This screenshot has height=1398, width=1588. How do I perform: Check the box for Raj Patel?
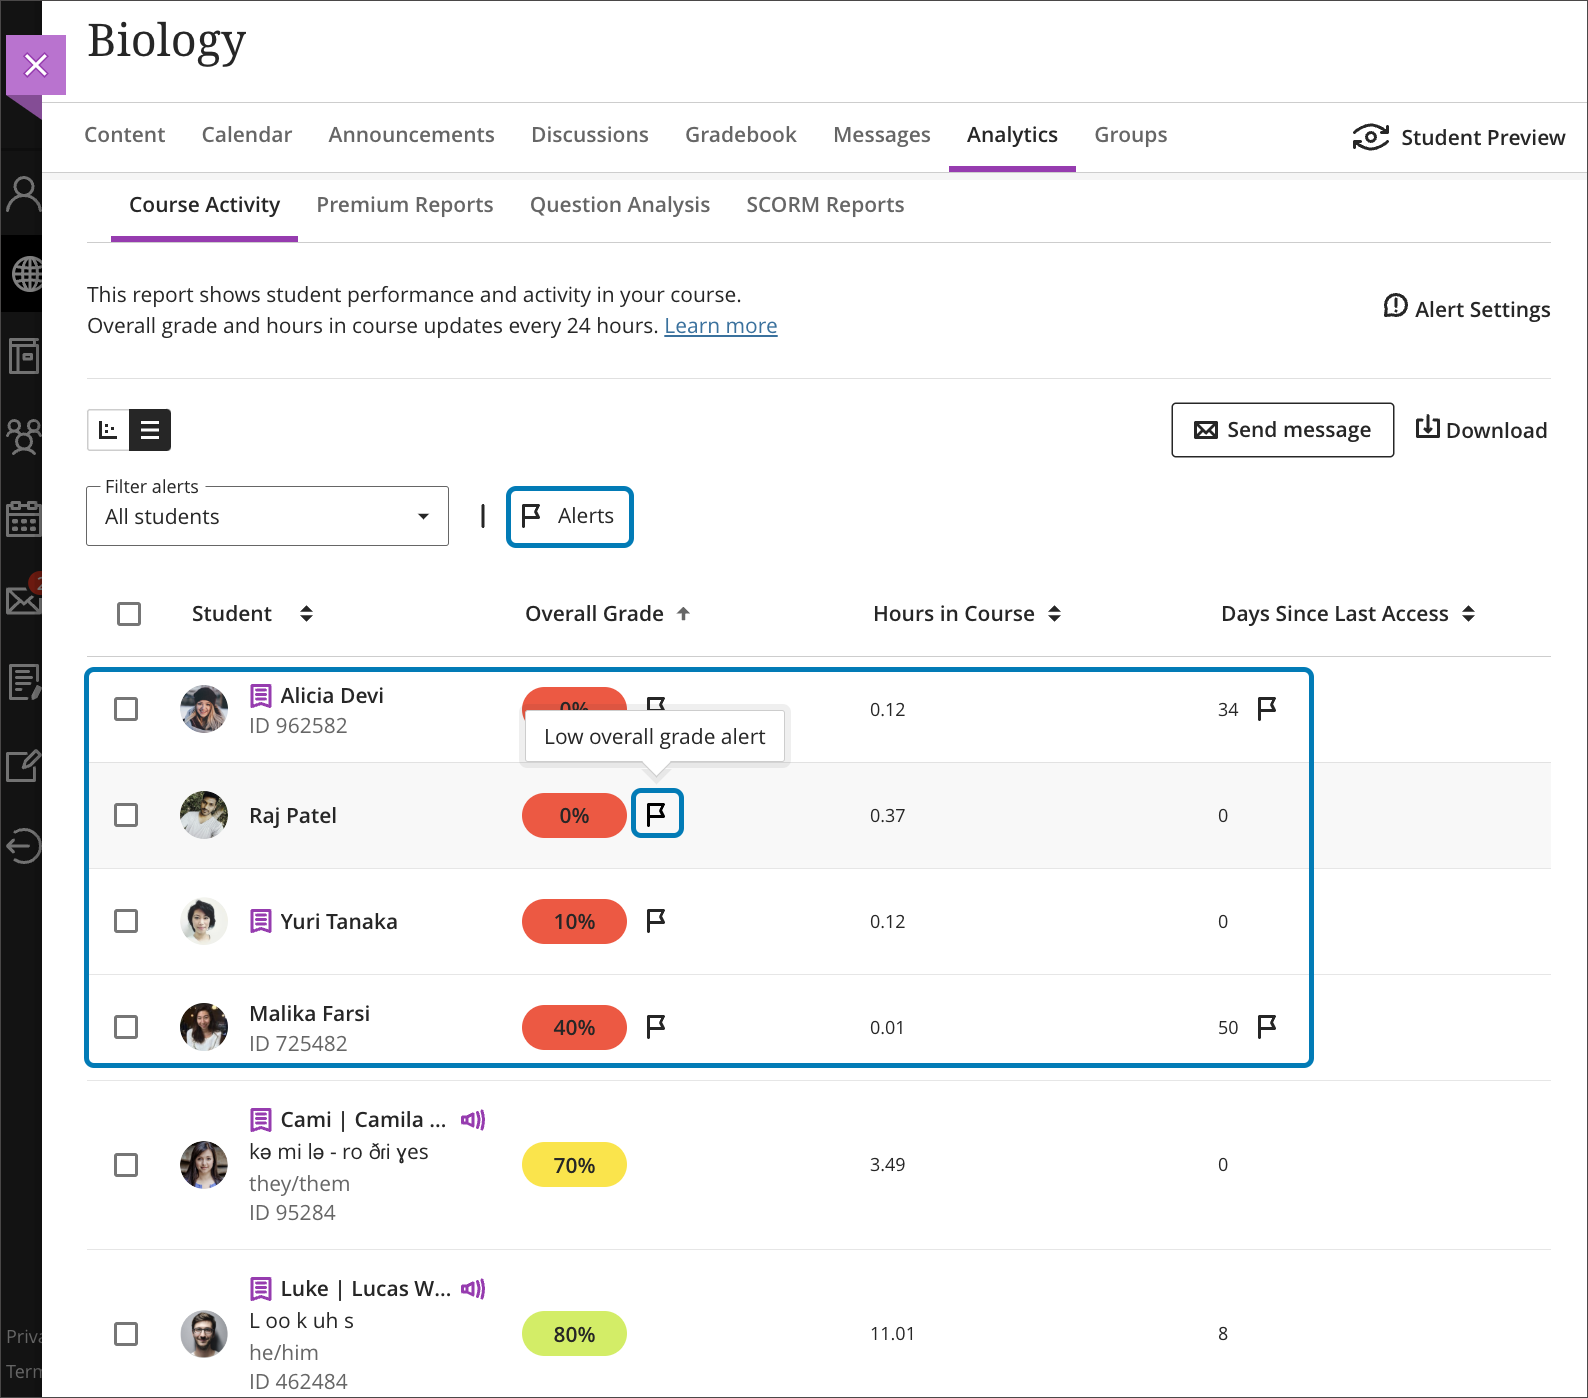coord(126,815)
